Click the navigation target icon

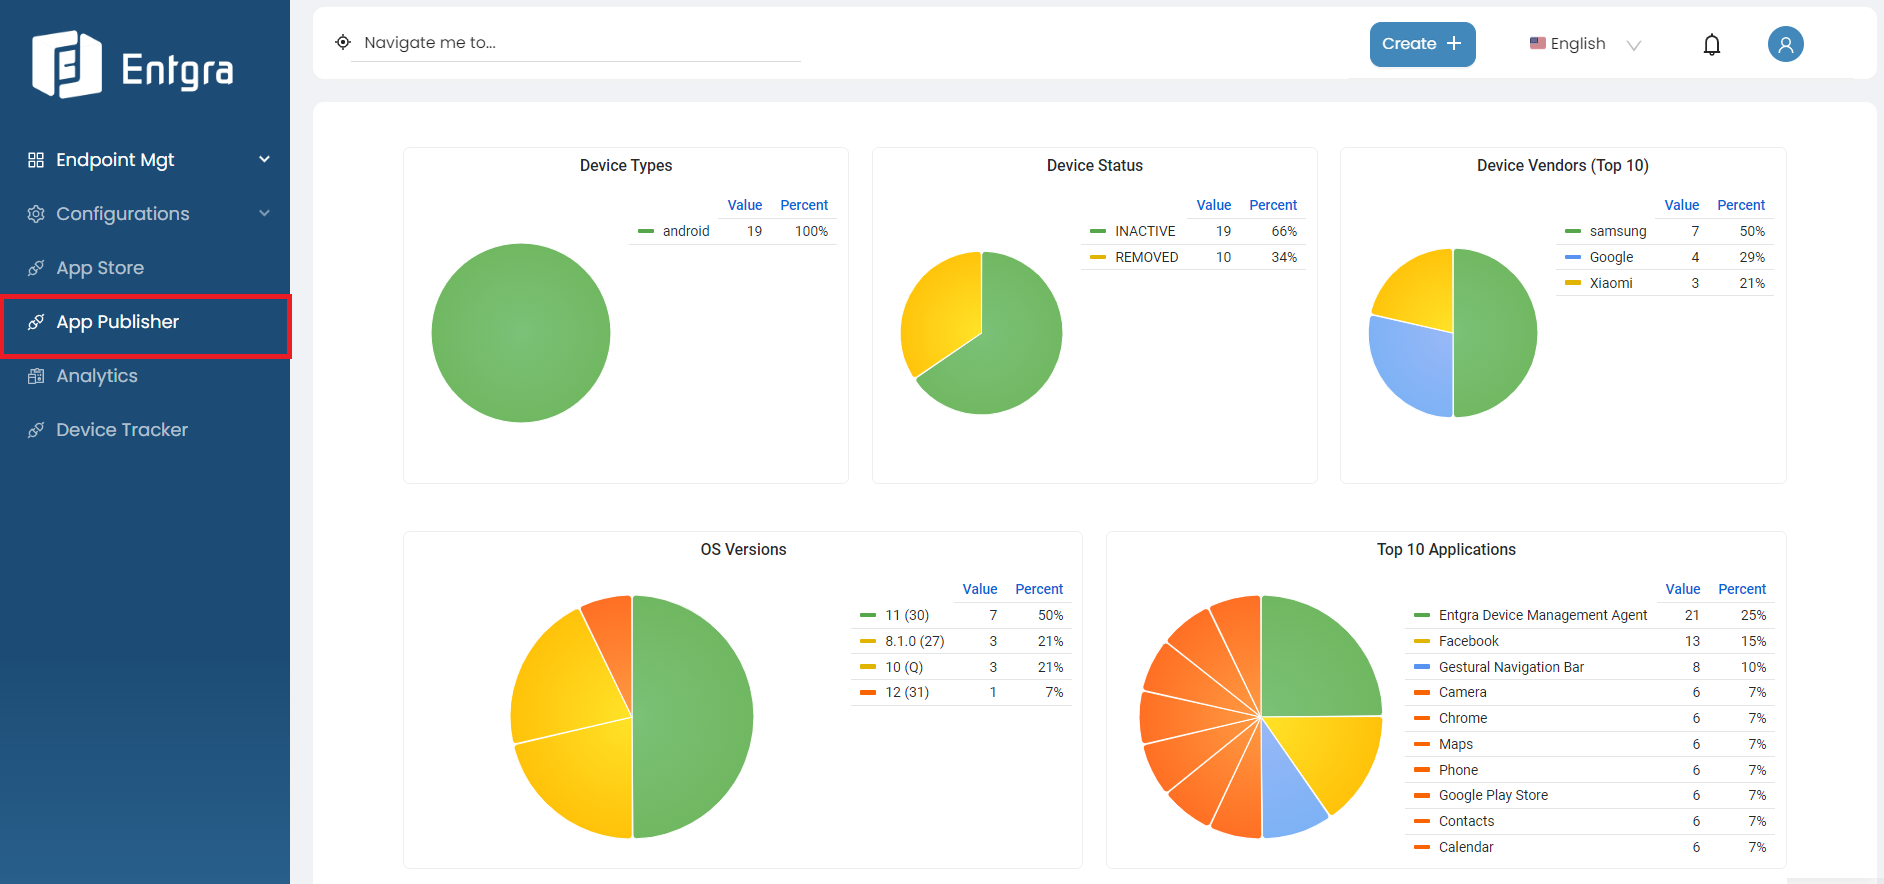tap(343, 42)
